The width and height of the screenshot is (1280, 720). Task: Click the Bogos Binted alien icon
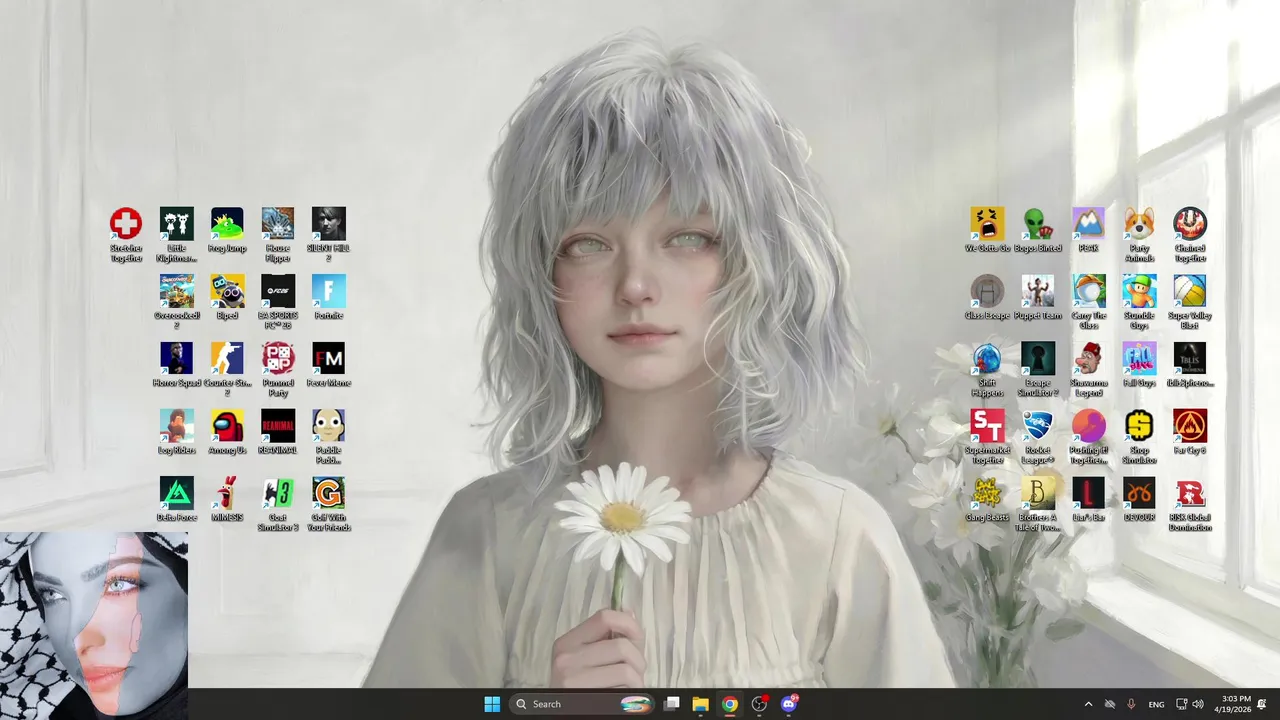pyautogui.click(x=1038, y=224)
